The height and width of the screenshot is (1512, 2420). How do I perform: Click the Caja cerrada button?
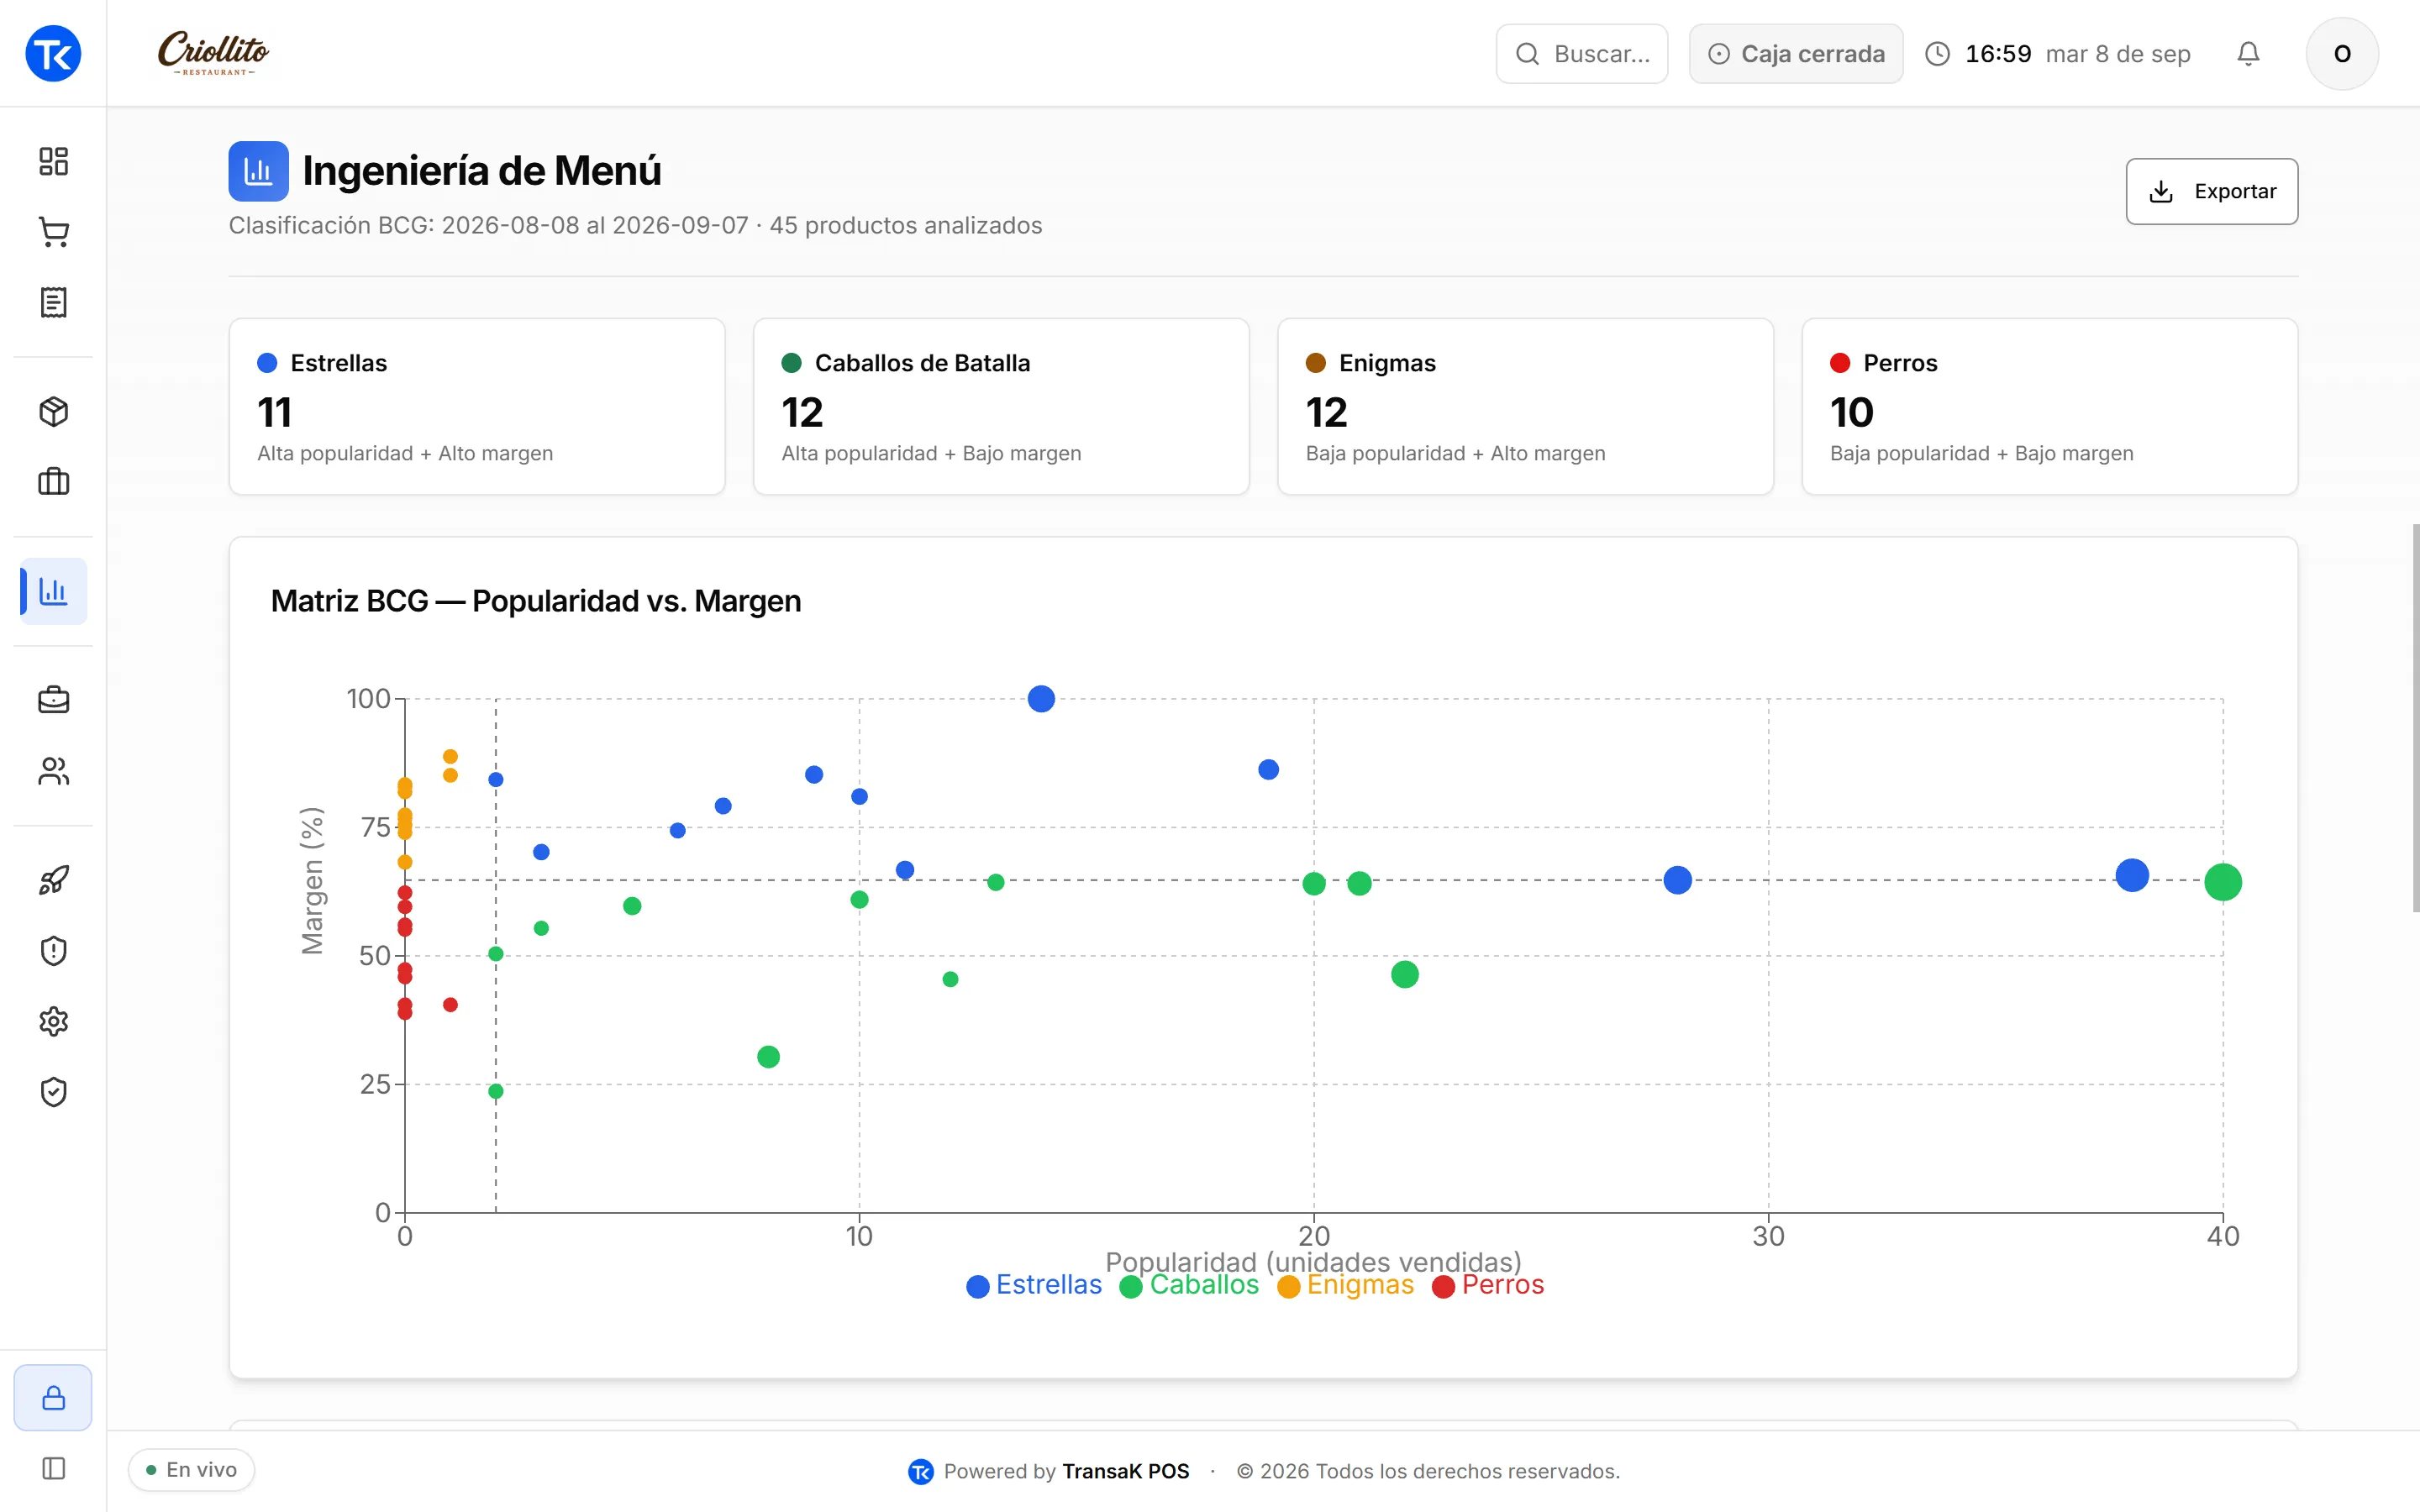point(1796,53)
